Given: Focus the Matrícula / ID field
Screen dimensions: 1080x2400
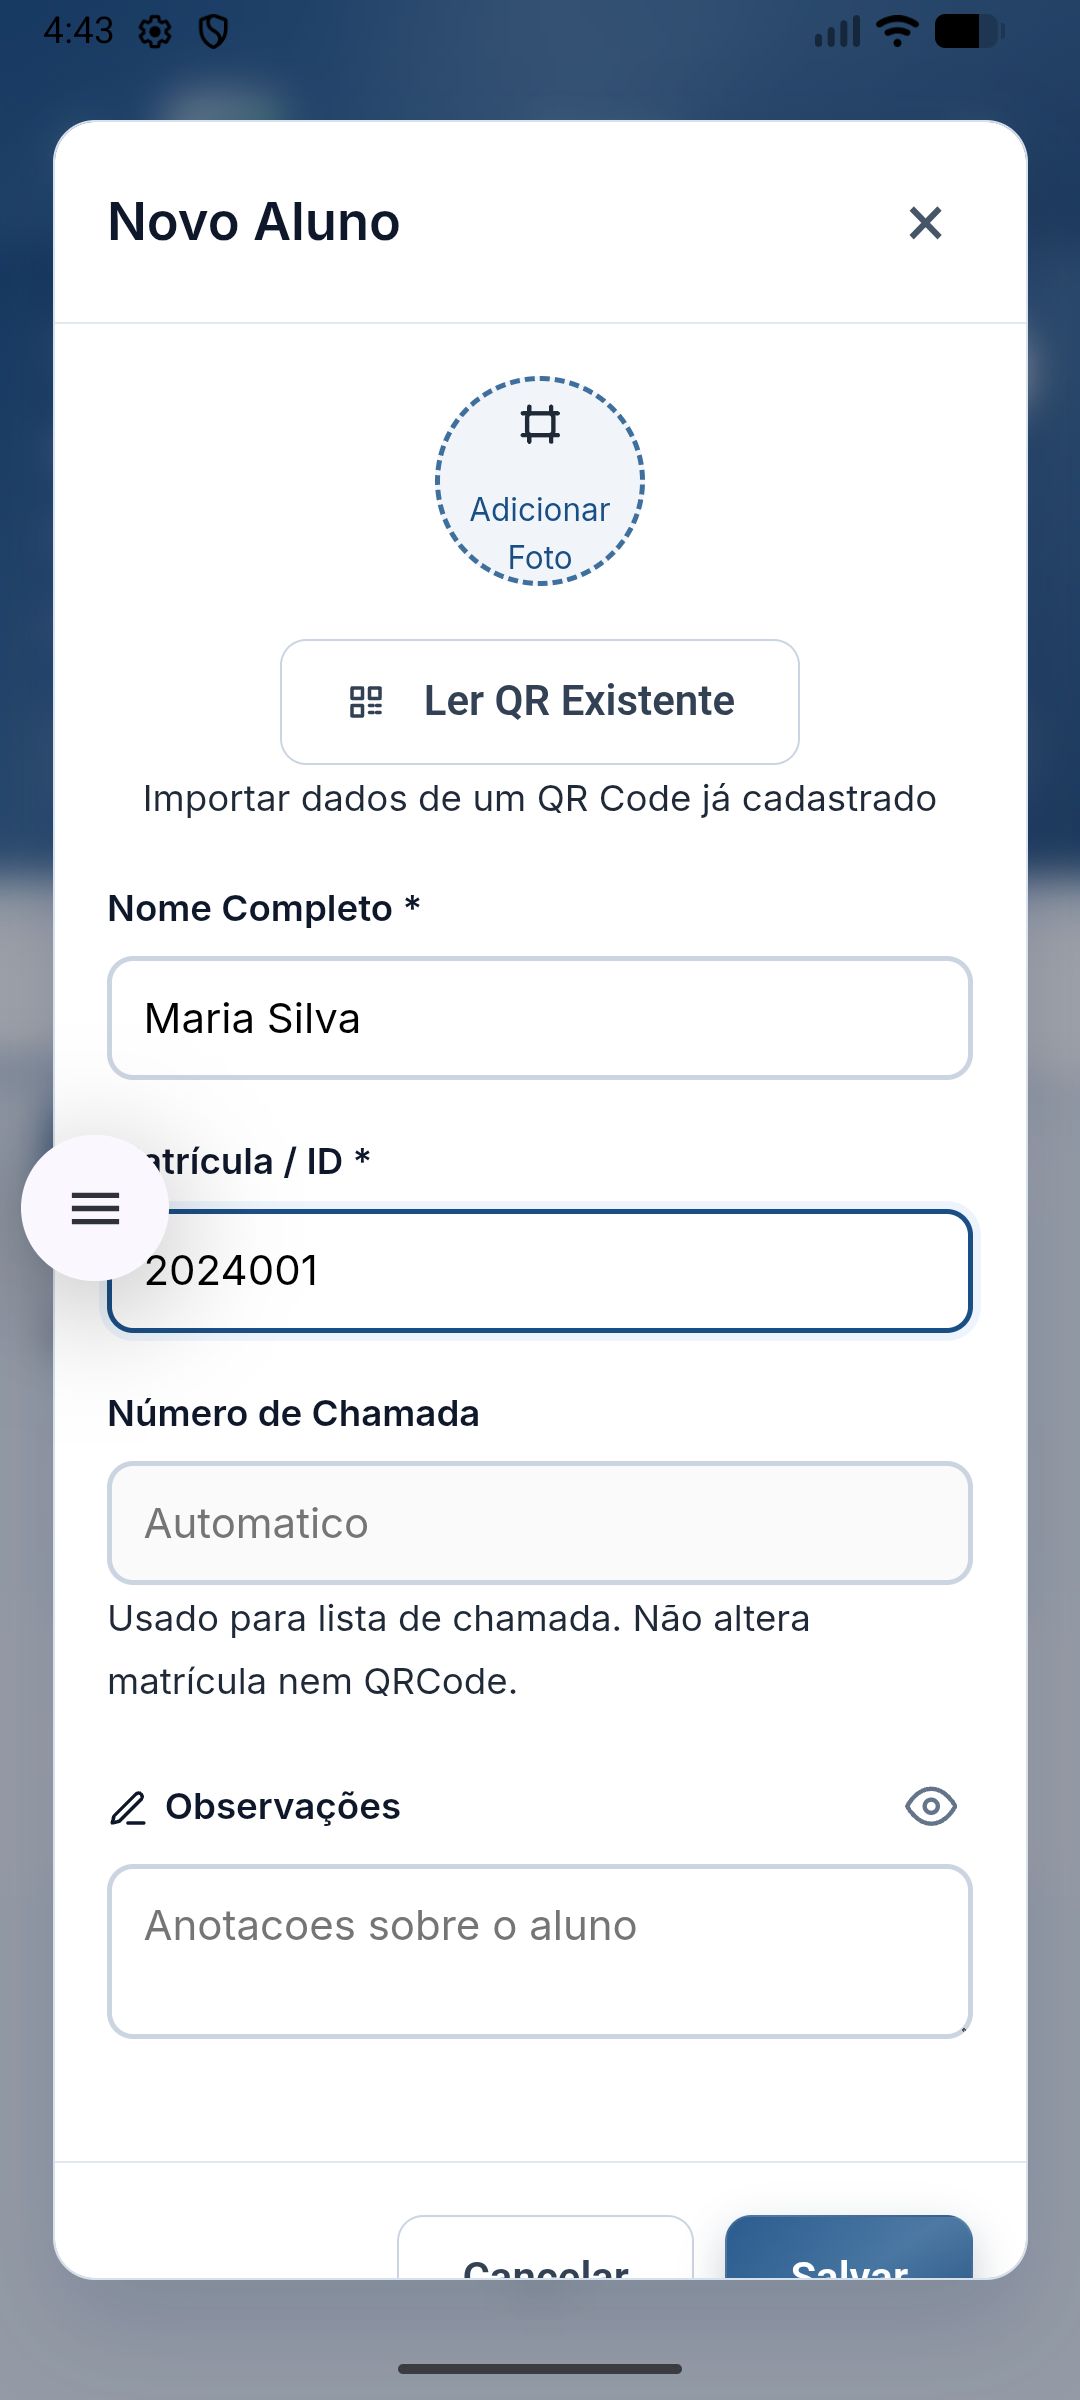Looking at the screenshot, I should pos(560,1271).
